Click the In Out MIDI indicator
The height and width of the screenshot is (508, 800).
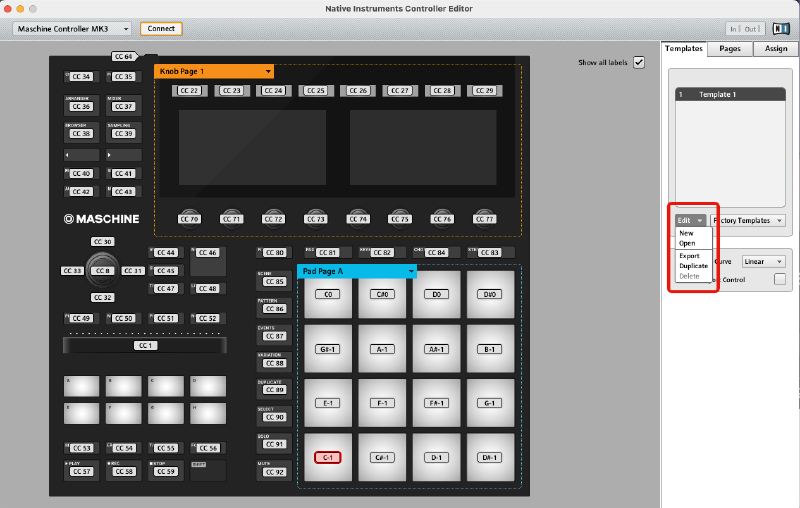745,29
